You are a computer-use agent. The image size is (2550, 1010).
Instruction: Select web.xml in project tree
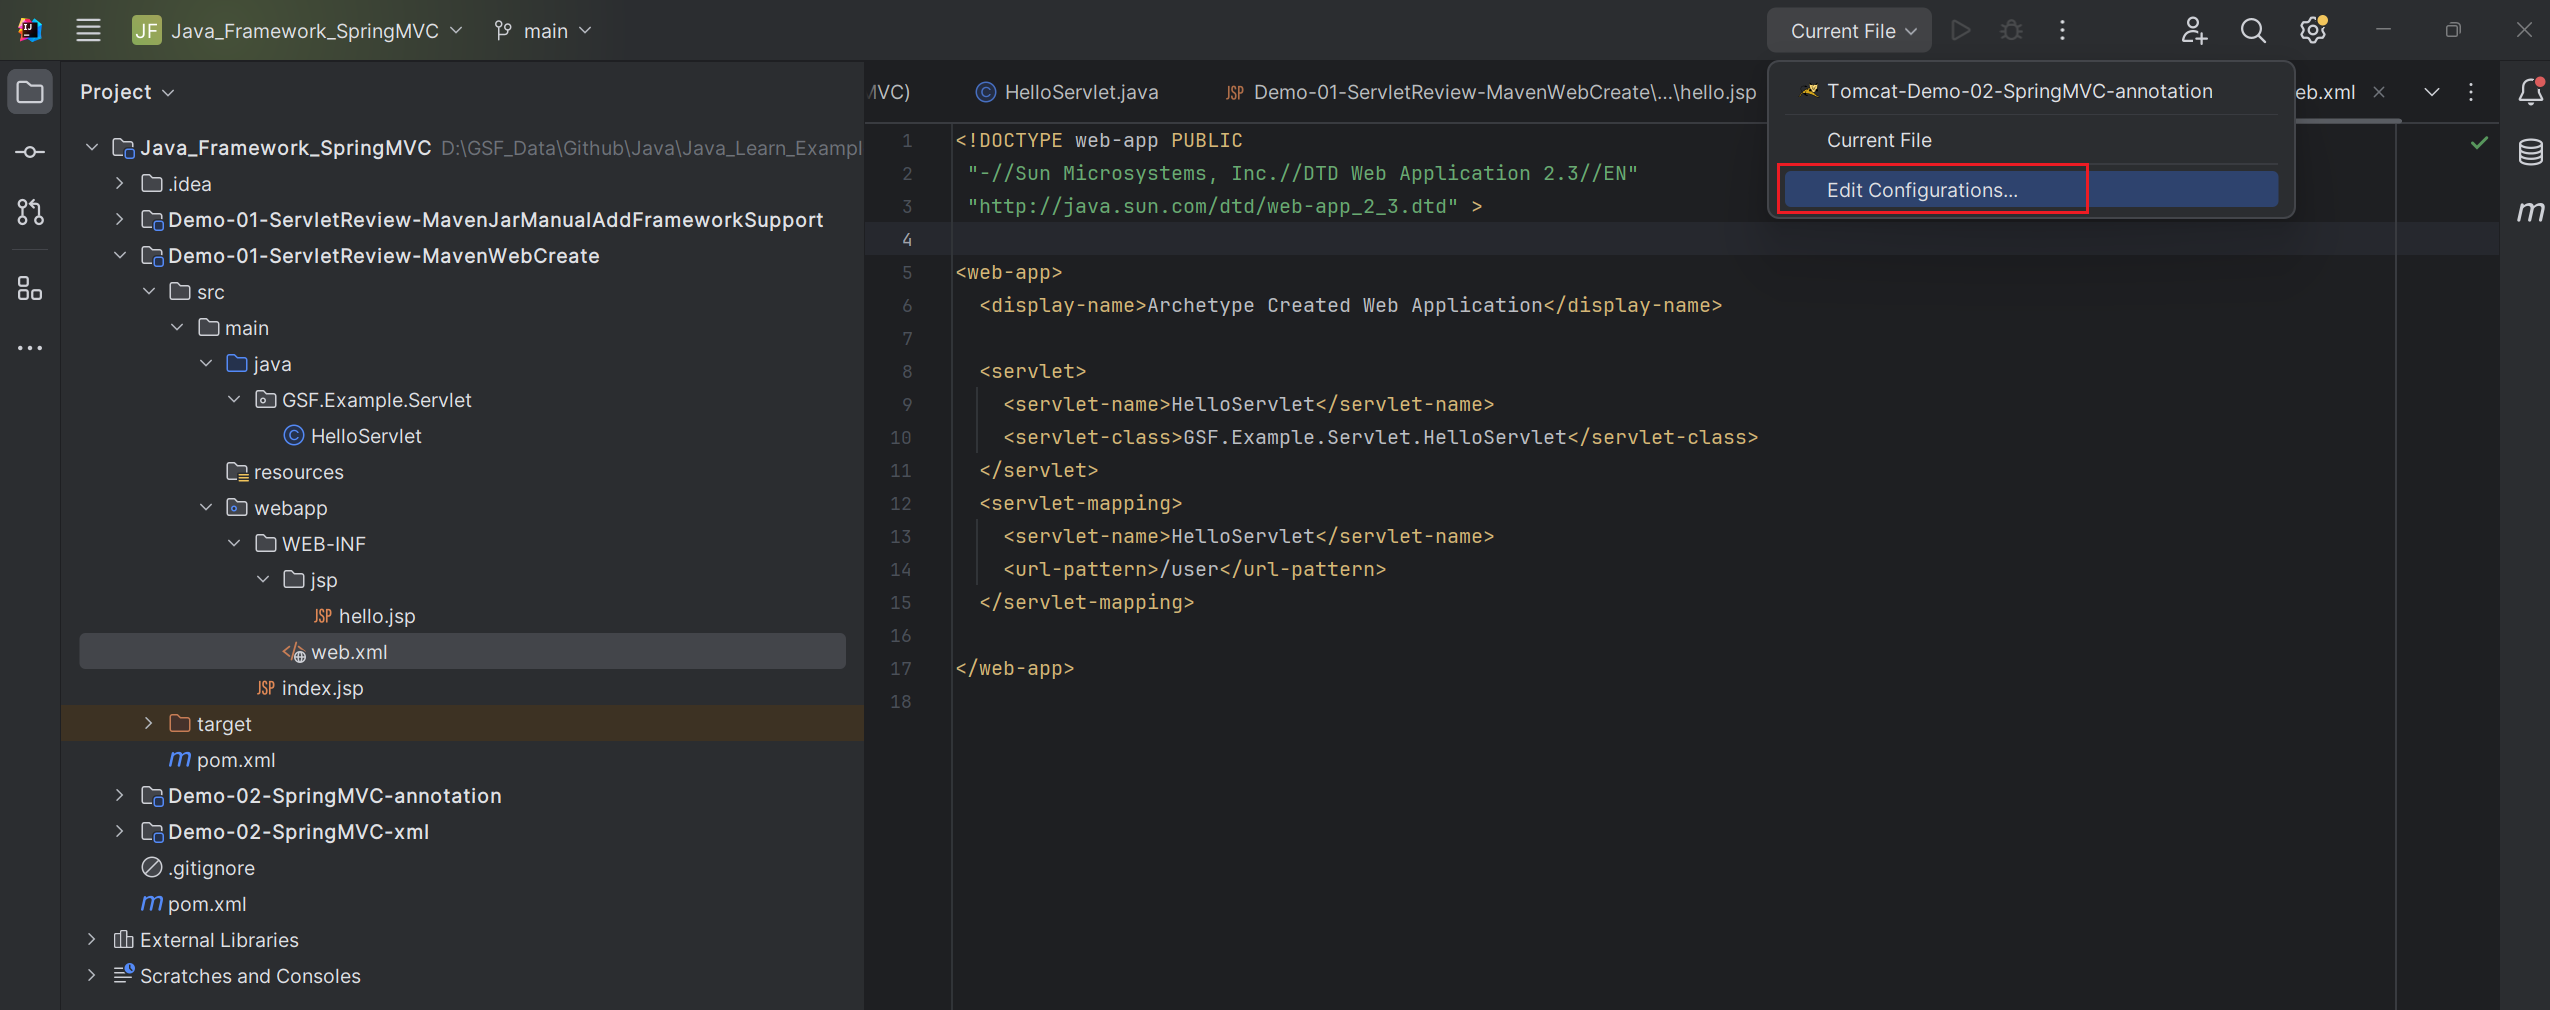tap(462, 652)
